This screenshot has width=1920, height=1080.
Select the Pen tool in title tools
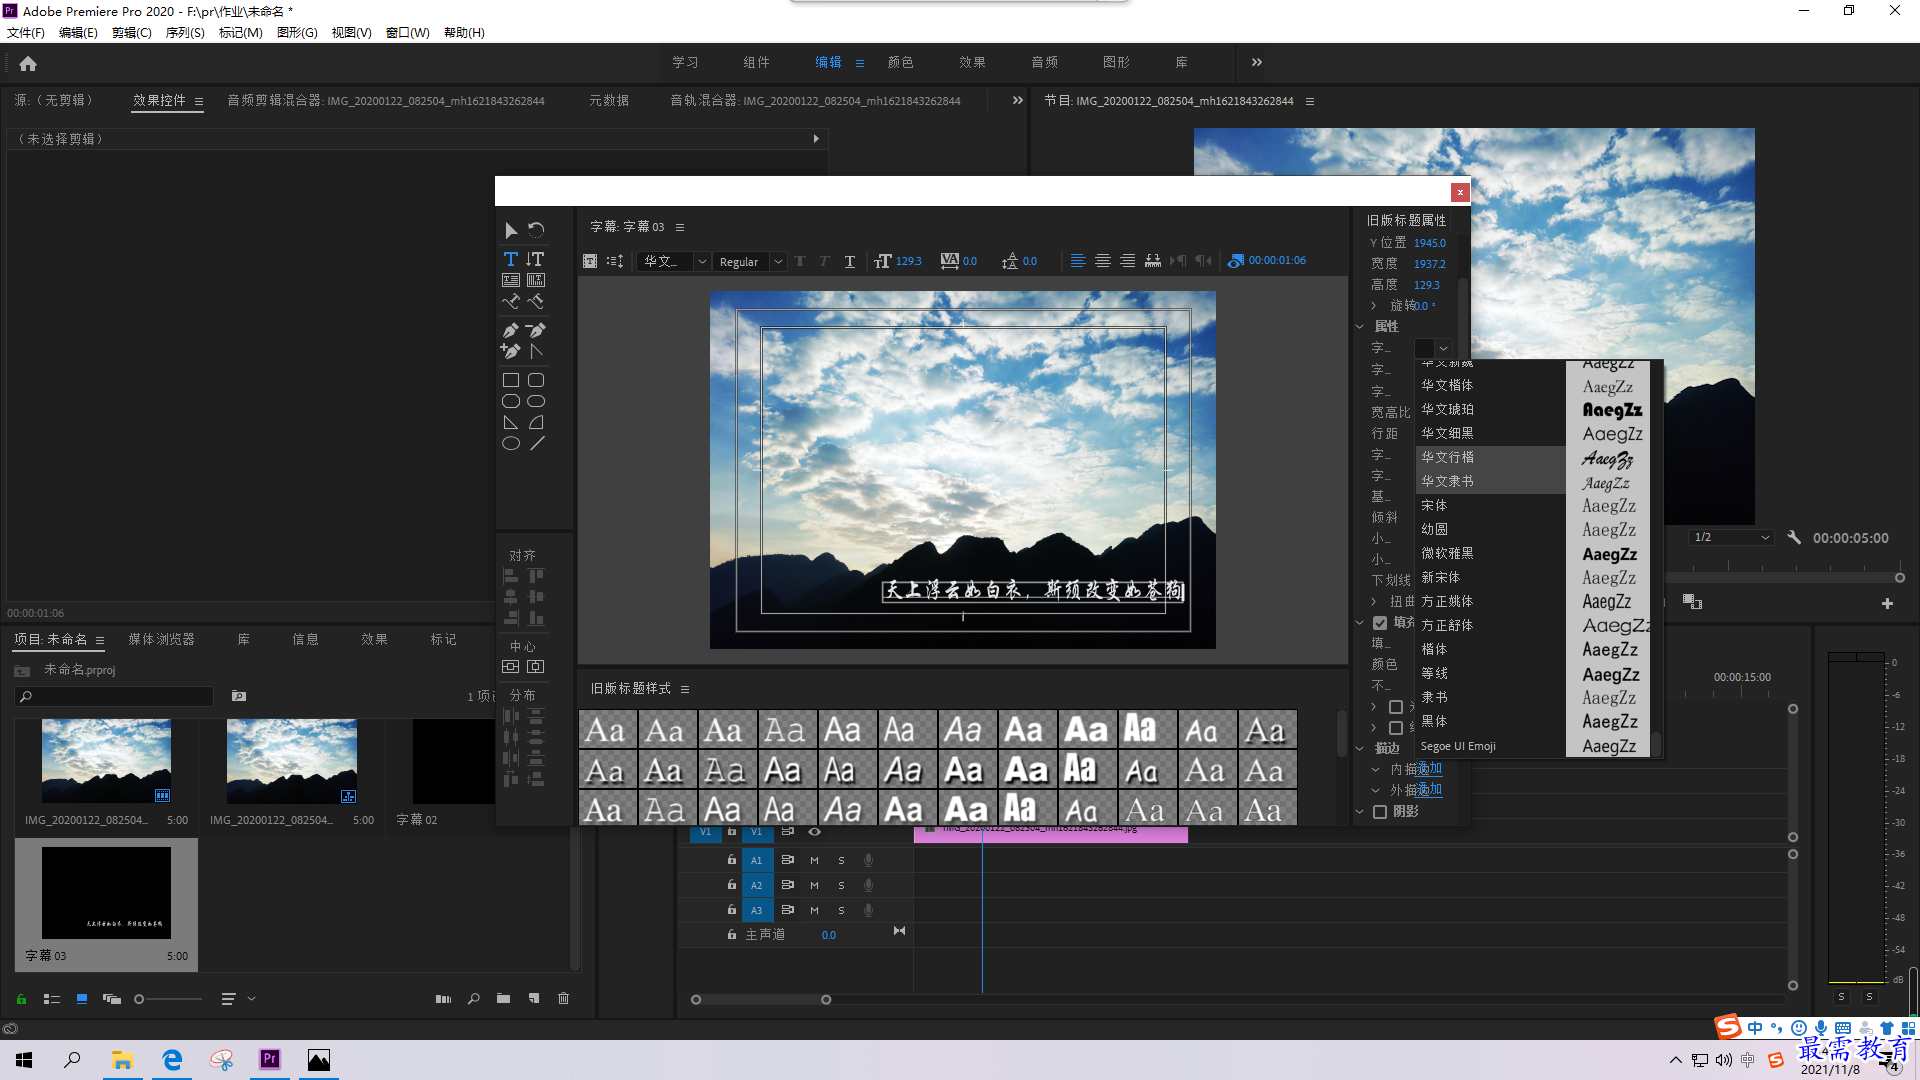pyautogui.click(x=511, y=330)
